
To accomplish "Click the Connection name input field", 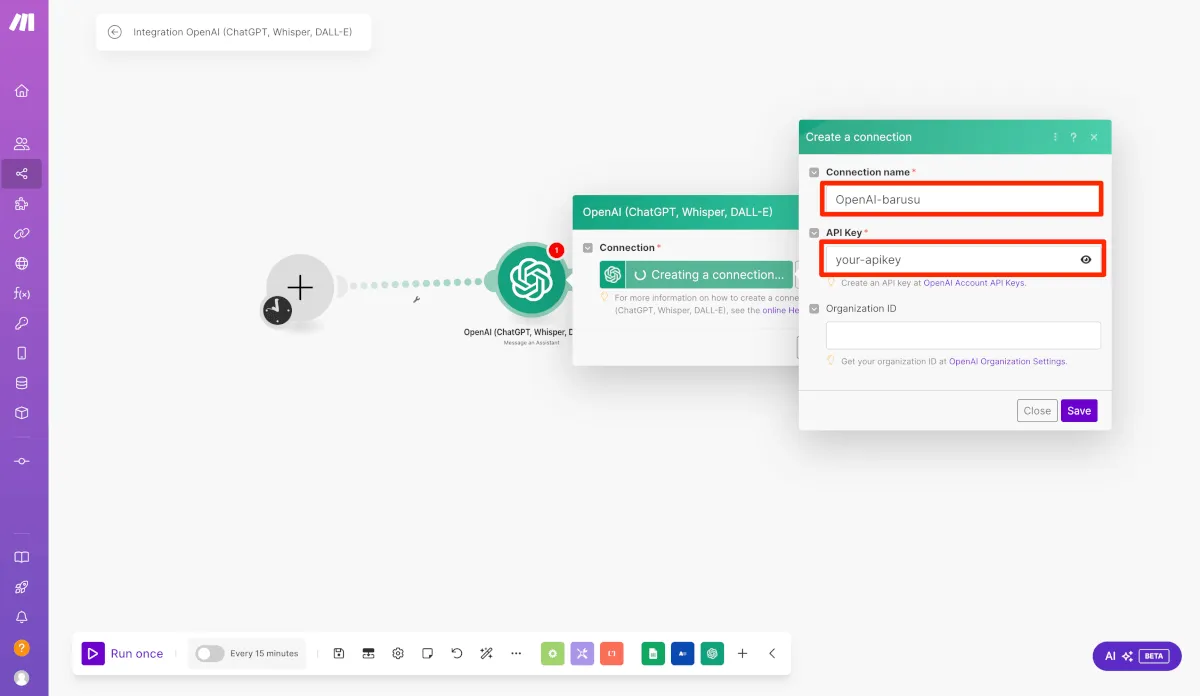I will coord(962,199).
